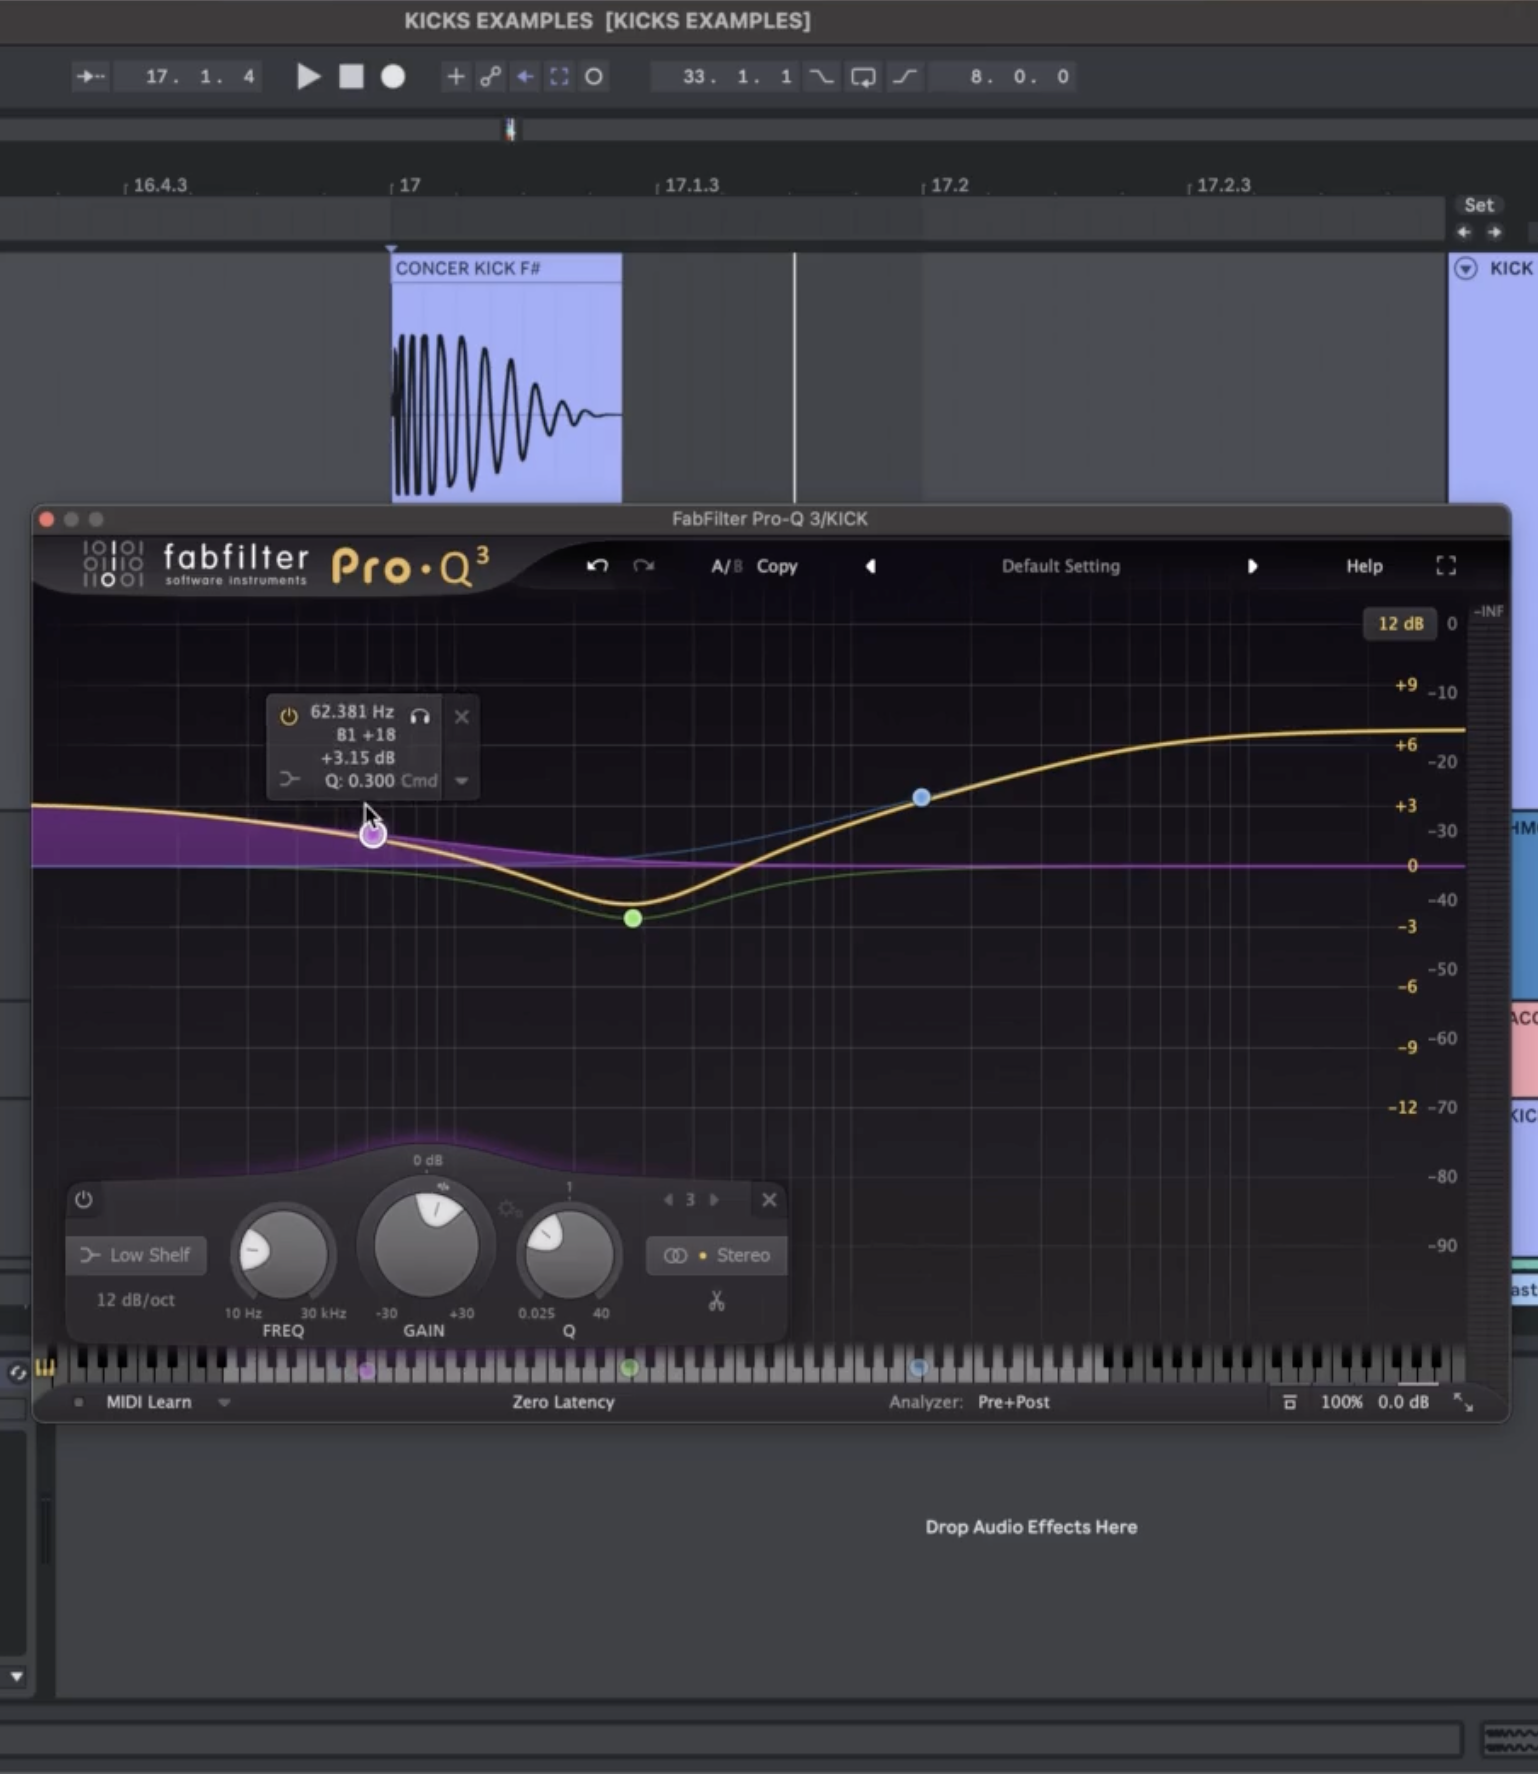Image resolution: width=1538 pixels, height=1774 pixels.
Task: Click Undo in Pro-Q 3
Action: pos(597,566)
